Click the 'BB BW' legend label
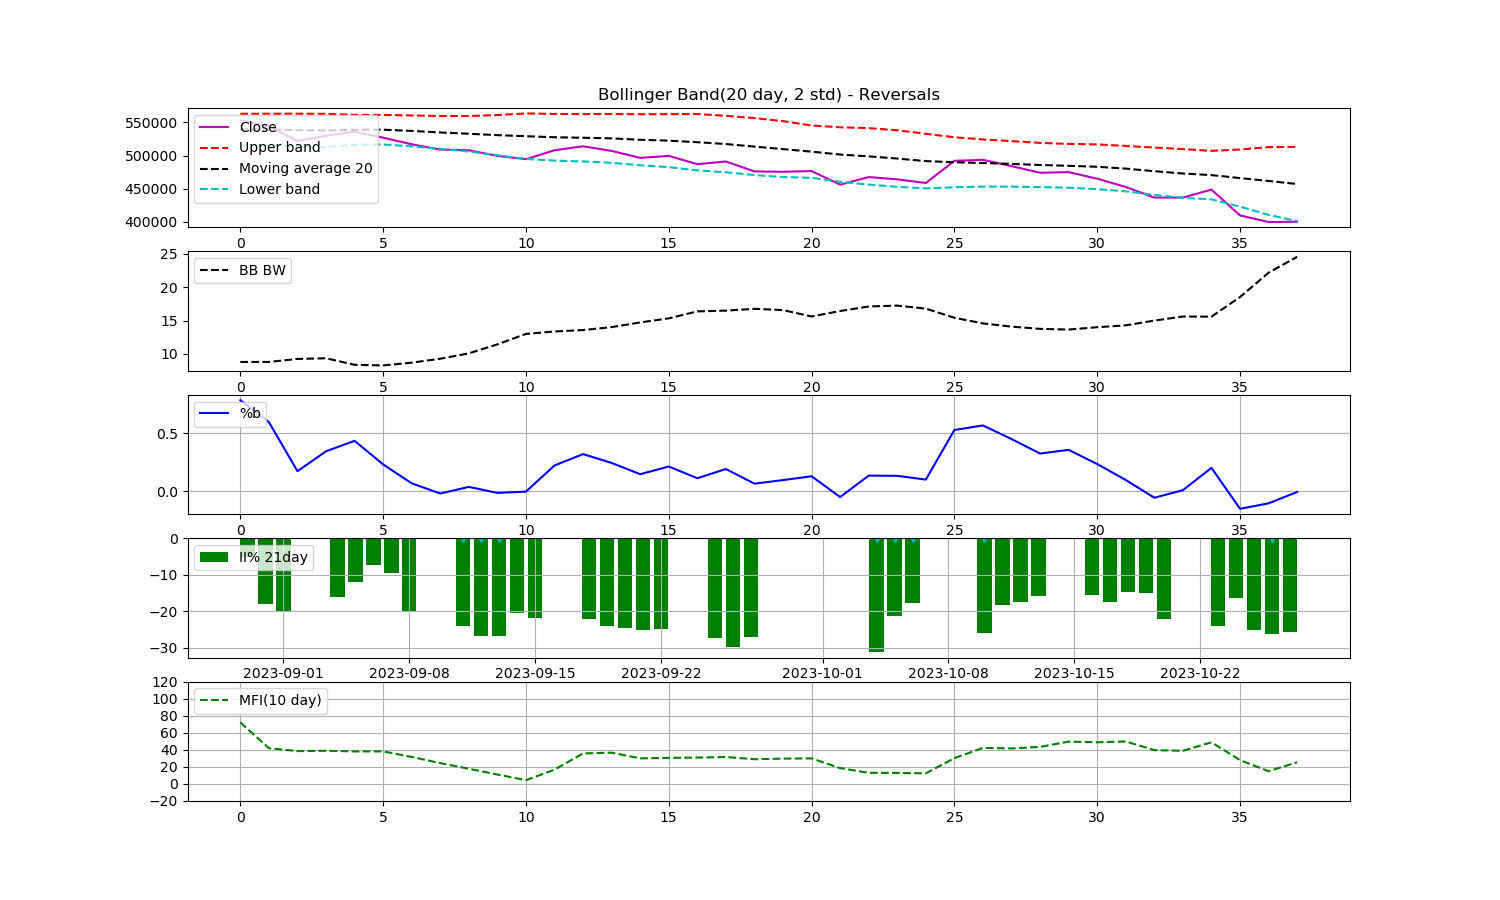 [262, 270]
